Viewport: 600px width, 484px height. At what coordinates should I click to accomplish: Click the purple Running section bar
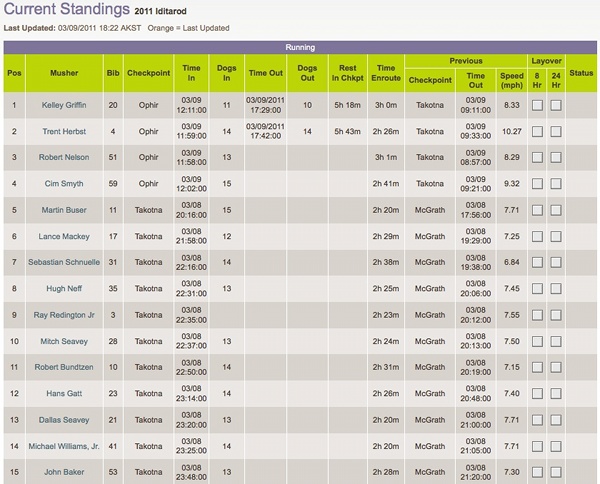(x=300, y=47)
